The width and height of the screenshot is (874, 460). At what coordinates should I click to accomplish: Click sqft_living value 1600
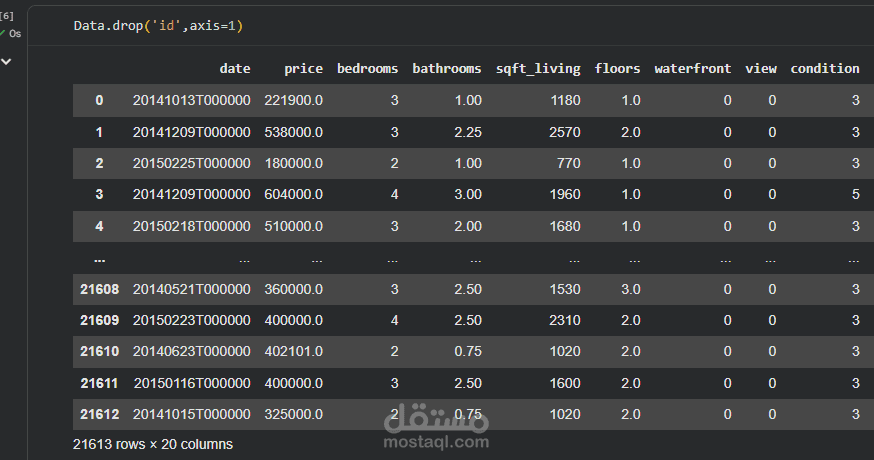(565, 384)
